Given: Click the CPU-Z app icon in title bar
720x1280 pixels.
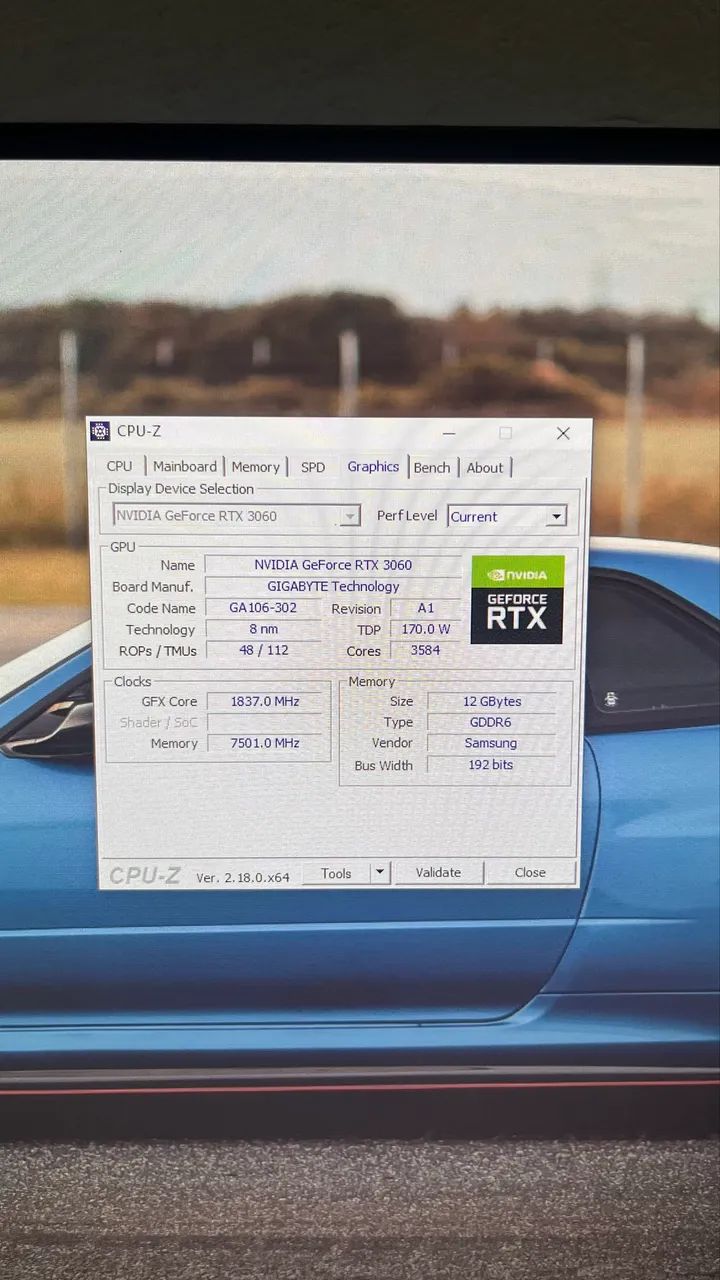Looking at the screenshot, I should [100, 431].
